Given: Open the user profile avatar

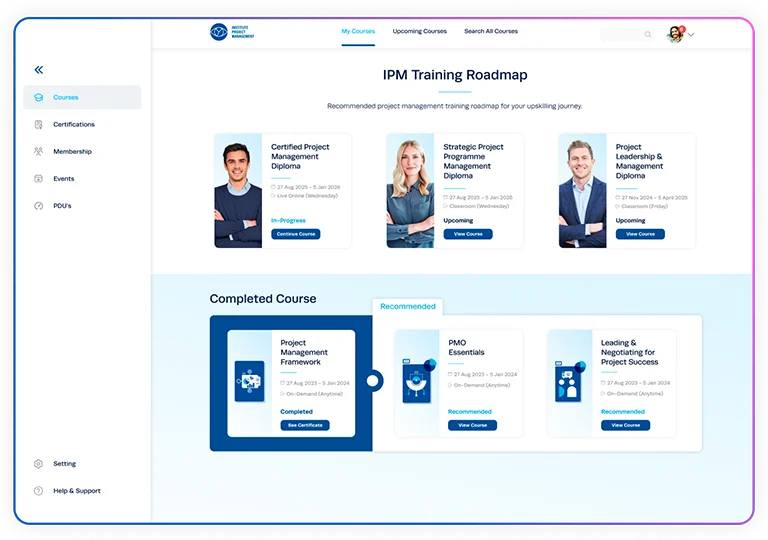Looking at the screenshot, I should pyautogui.click(x=675, y=34).
